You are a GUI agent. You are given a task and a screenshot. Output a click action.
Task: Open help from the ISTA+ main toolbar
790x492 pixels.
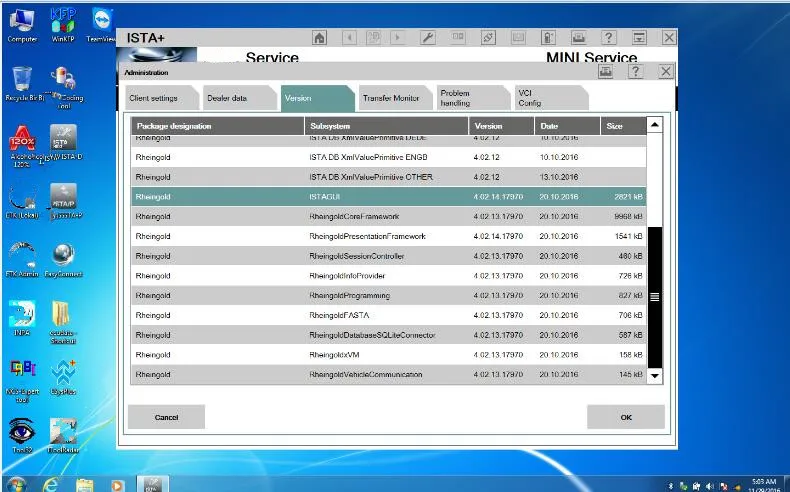(609, 38)
